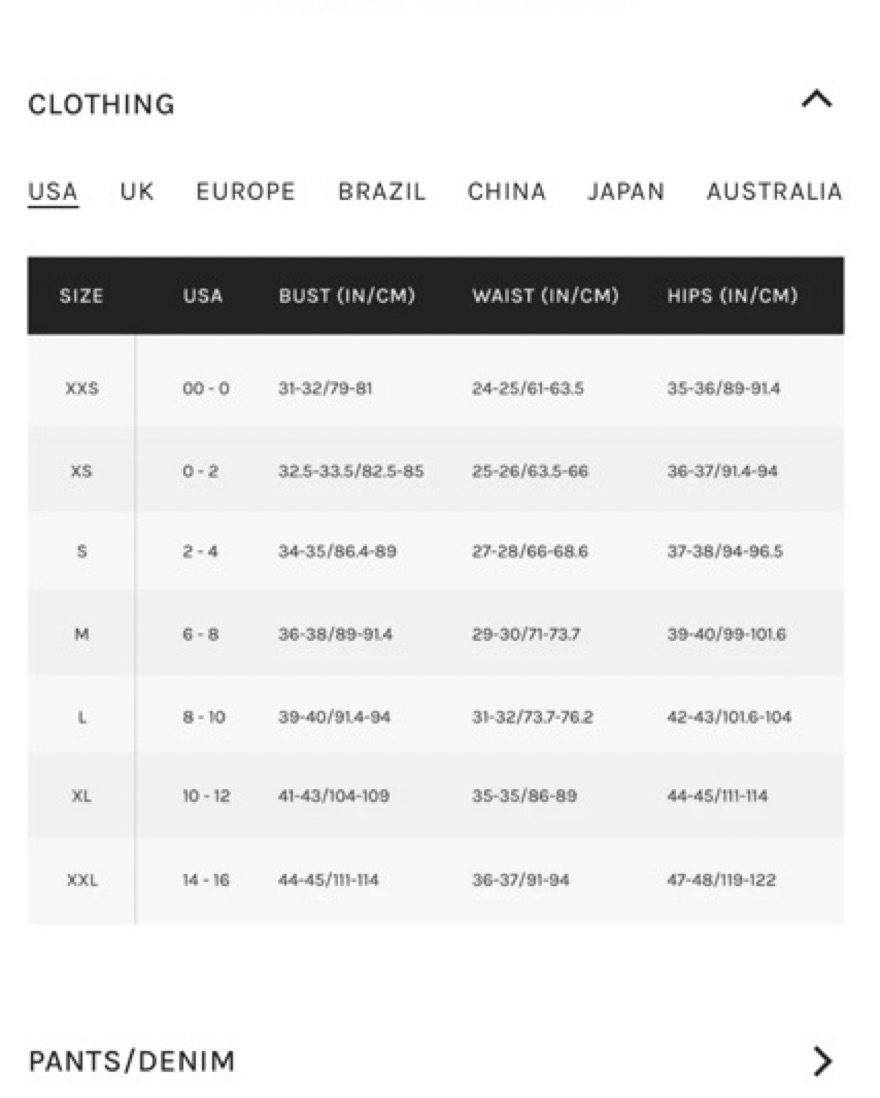Viewport: 880px width, 1098px height.
Task: Switch to the UK size tab
Action: point(137,191)
